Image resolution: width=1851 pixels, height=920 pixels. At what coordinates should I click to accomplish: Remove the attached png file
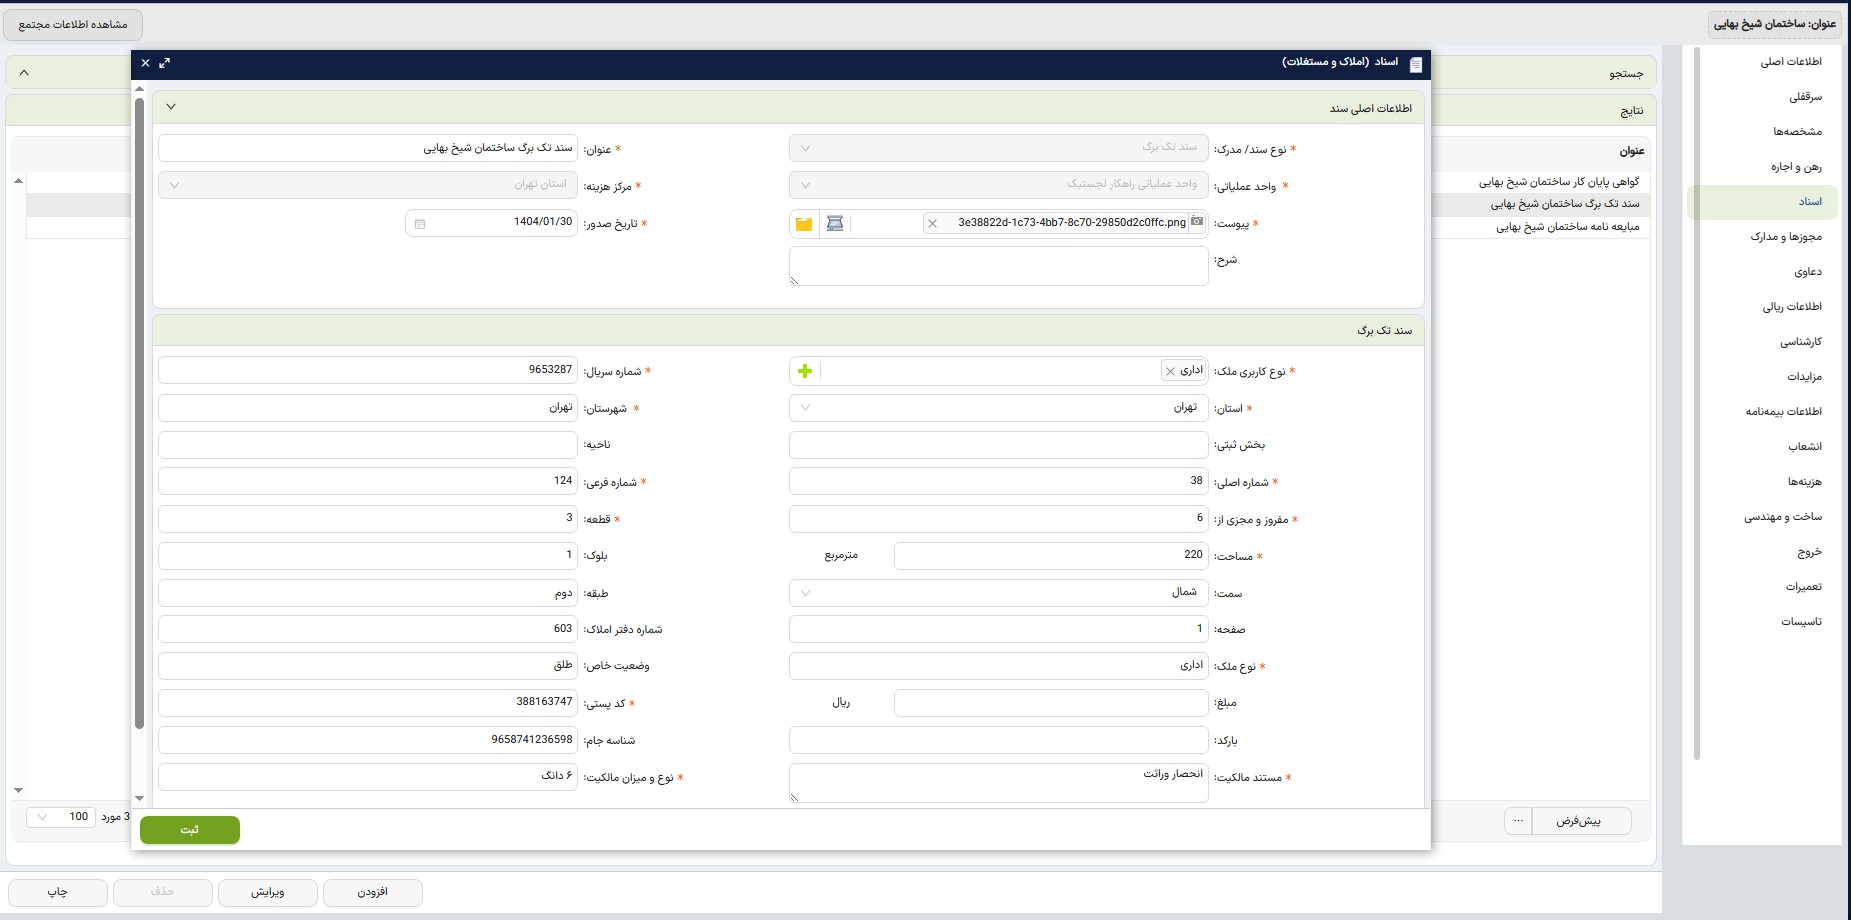[932, 224]
